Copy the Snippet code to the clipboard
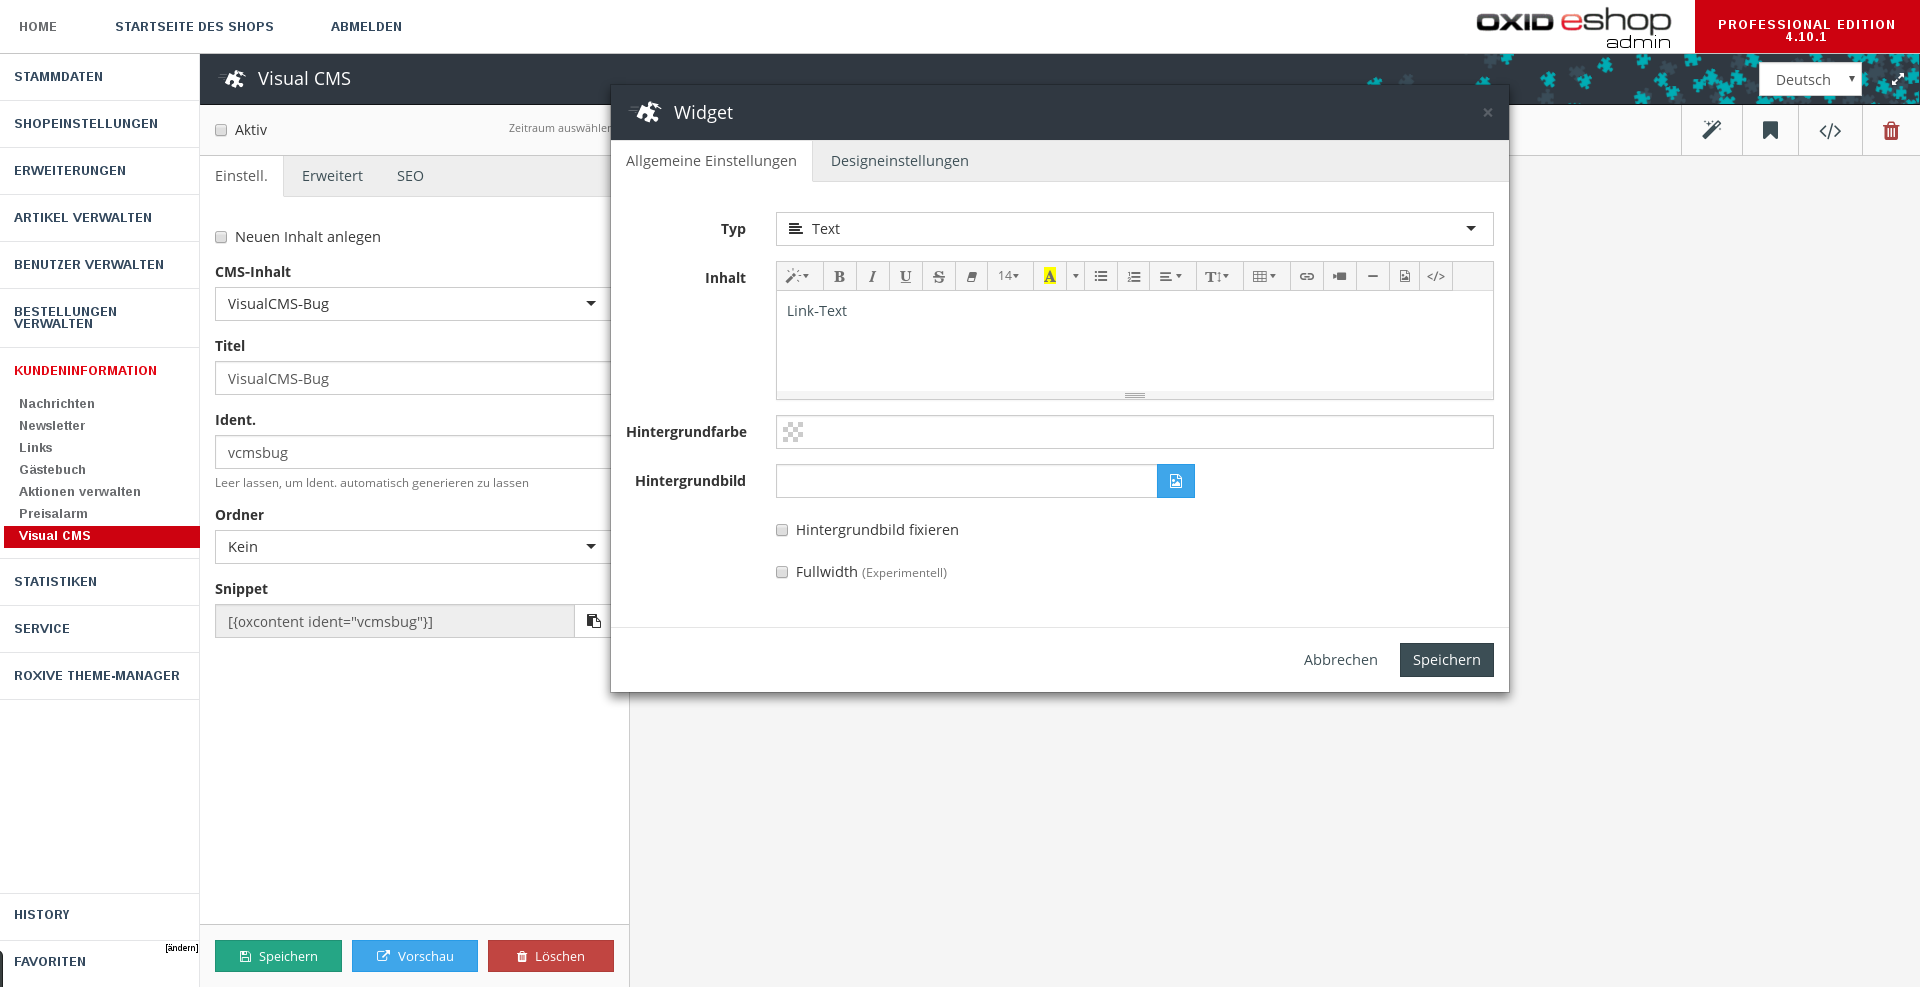This screenshot has height=987, width=1920. click(593, 621)
